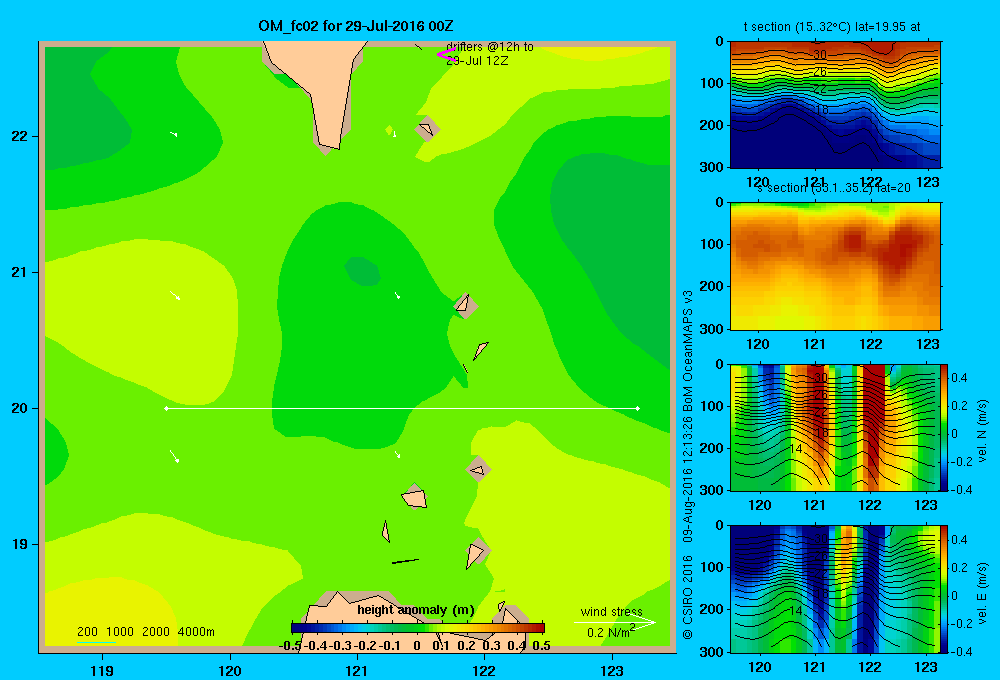Screen dimensions: 1000x680
Task: Click the '© CSIRO 2016' copyright text
Action: click(688, 598)
